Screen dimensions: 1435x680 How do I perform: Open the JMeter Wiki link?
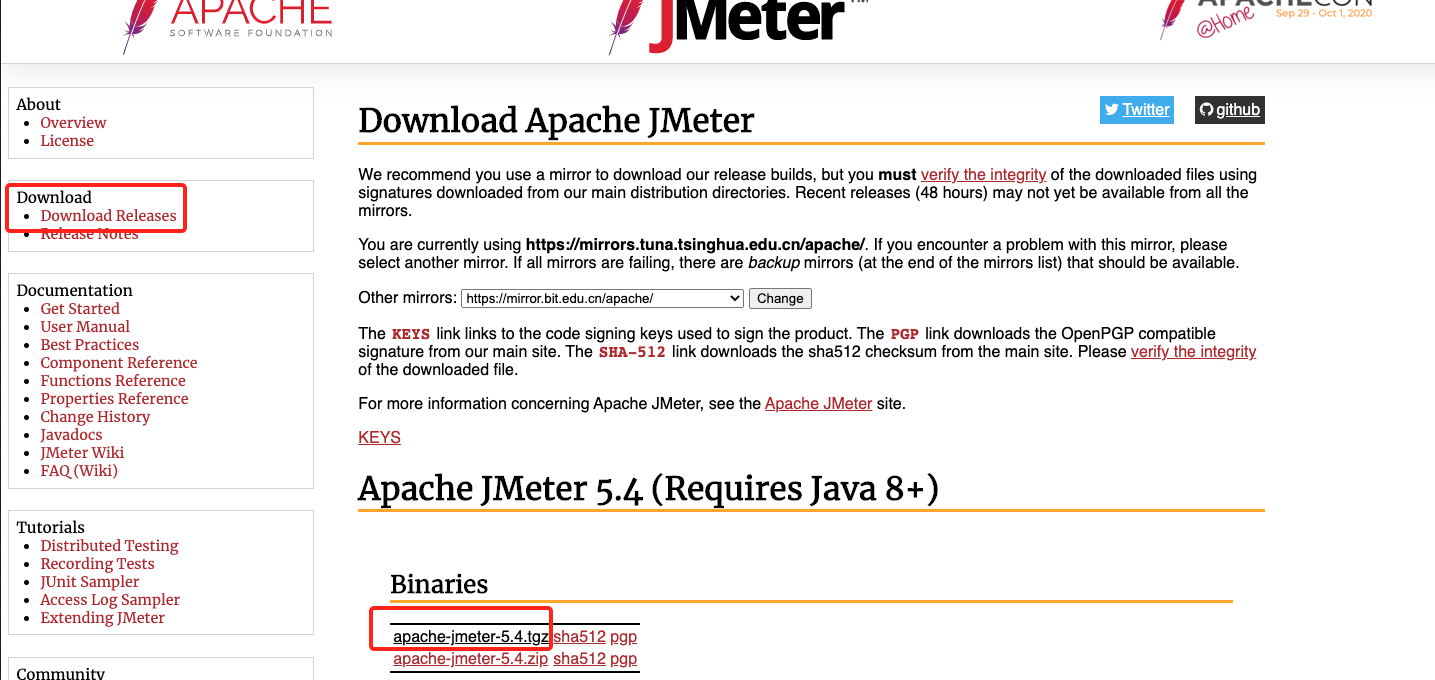(x=82, y=453)
